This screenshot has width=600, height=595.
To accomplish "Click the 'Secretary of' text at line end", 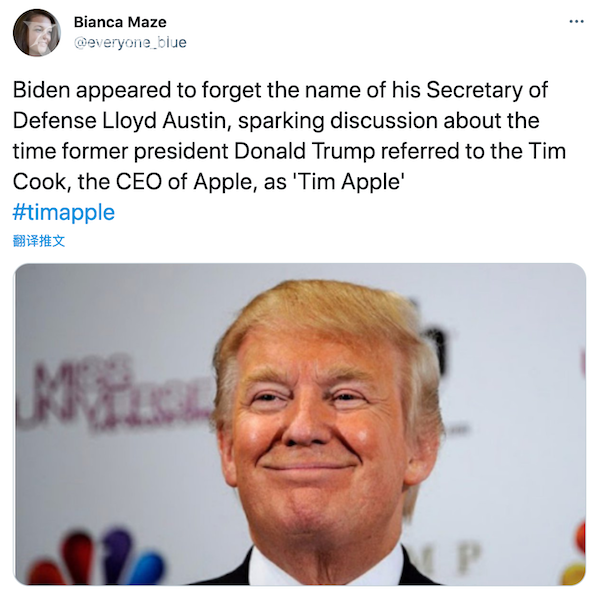I will click(487, 90).
